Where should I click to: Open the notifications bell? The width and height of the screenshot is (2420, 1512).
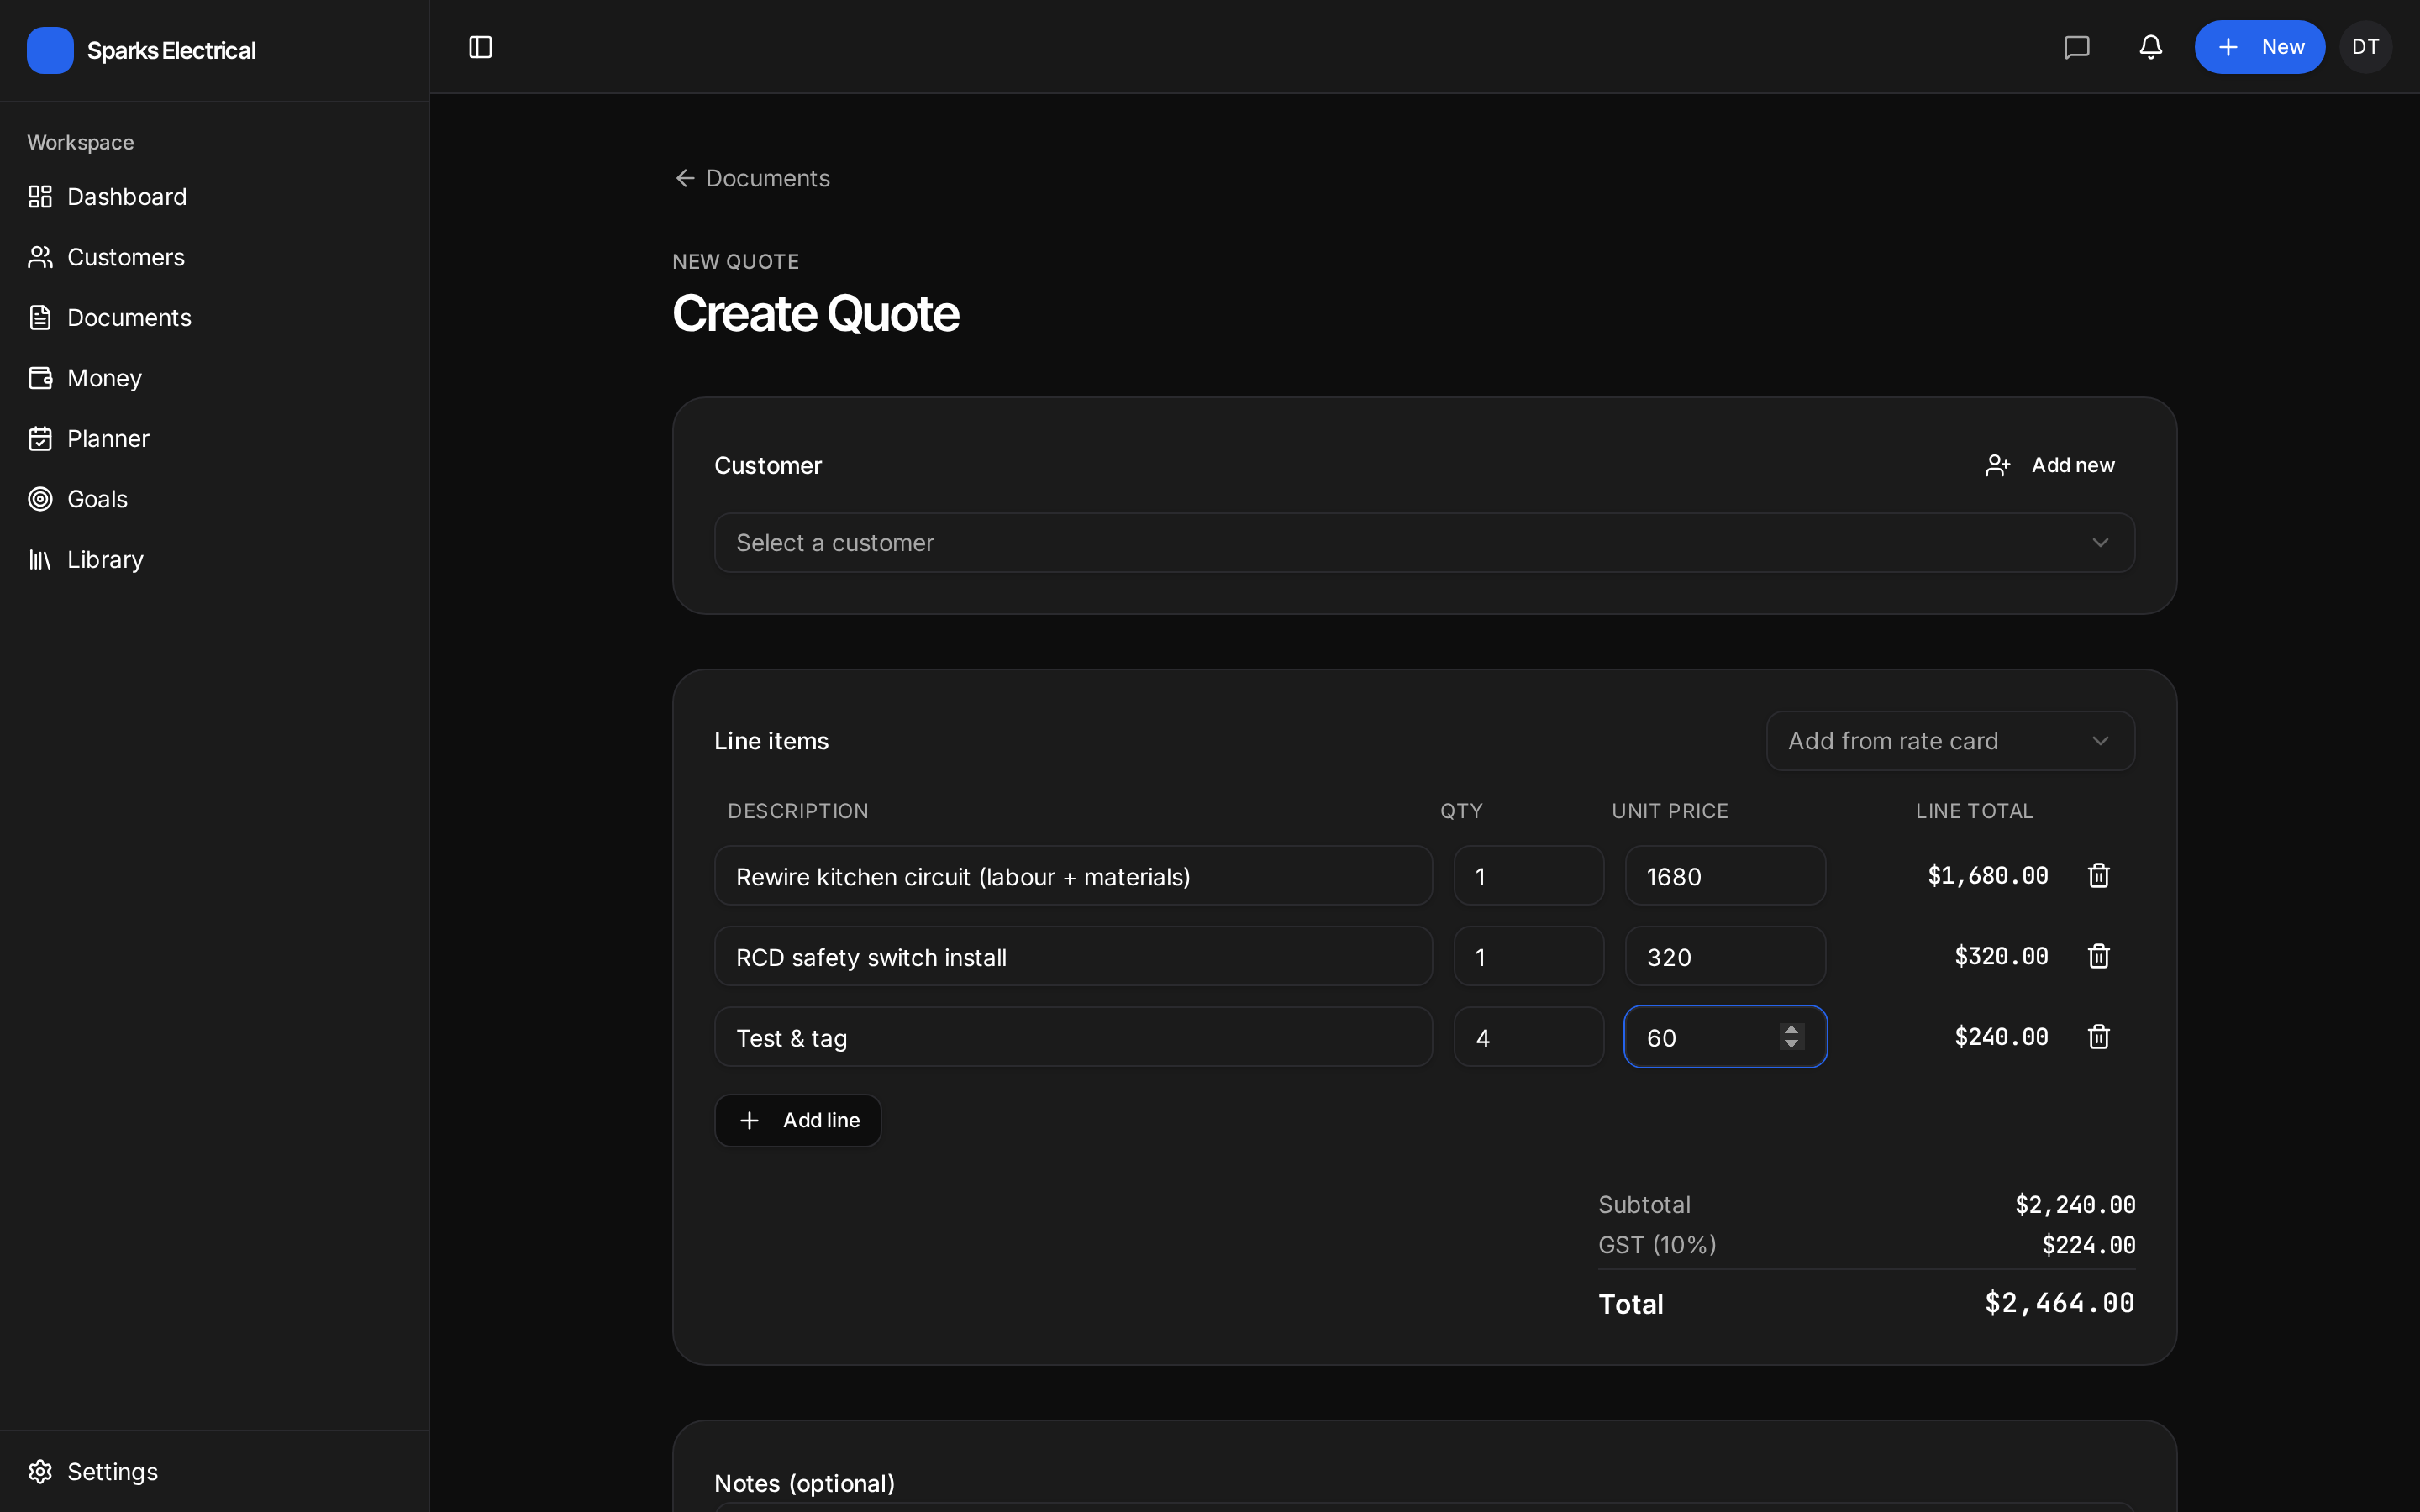point(2151,47)
